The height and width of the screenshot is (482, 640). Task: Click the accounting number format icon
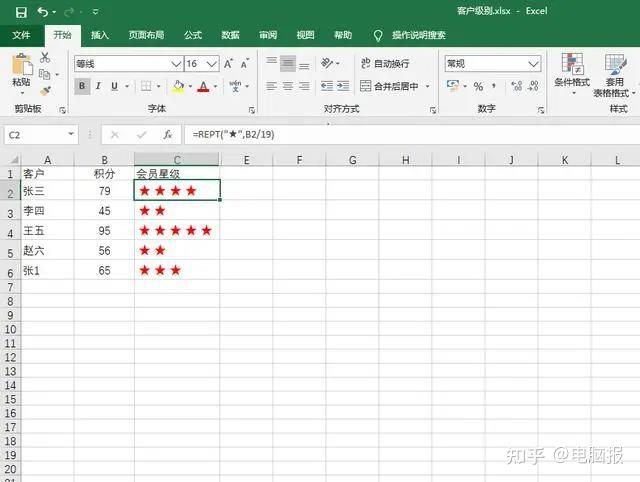[x=453, y=86]
